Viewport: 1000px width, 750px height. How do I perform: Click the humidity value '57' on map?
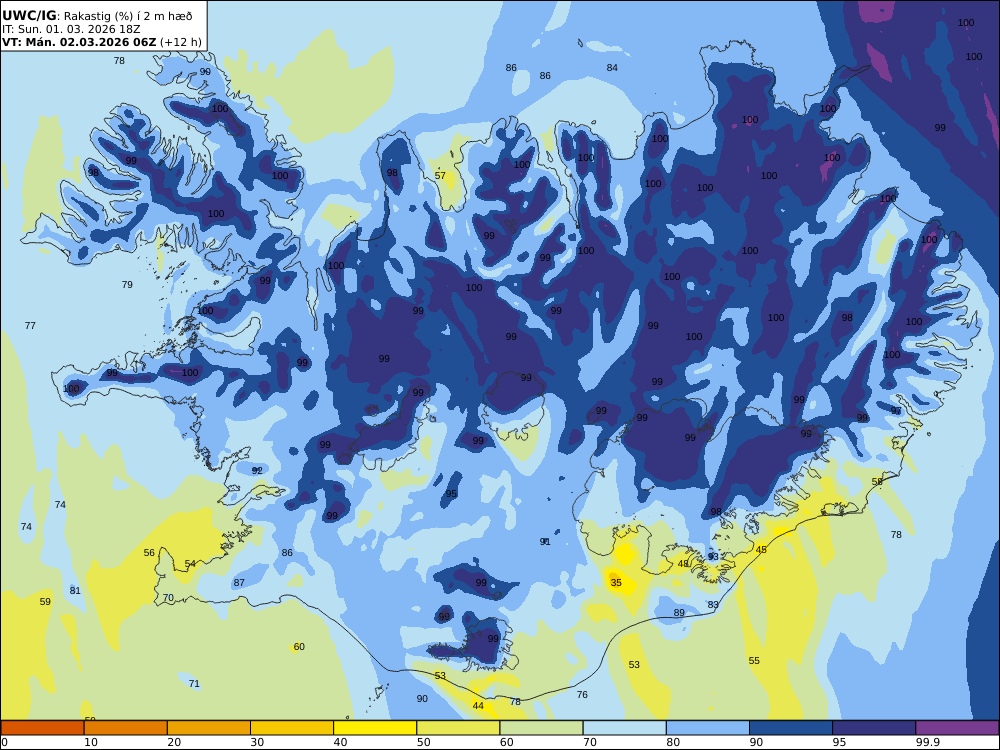(440, 176)
